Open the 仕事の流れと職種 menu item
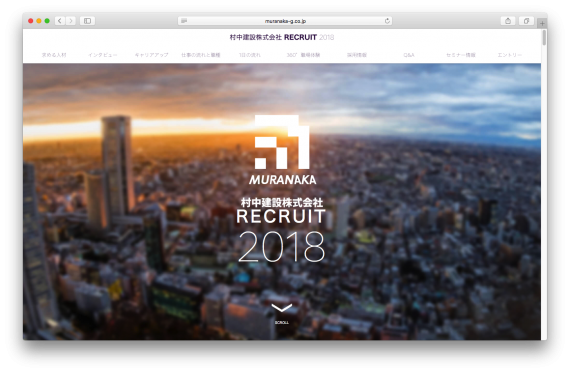 coord(201,55)
